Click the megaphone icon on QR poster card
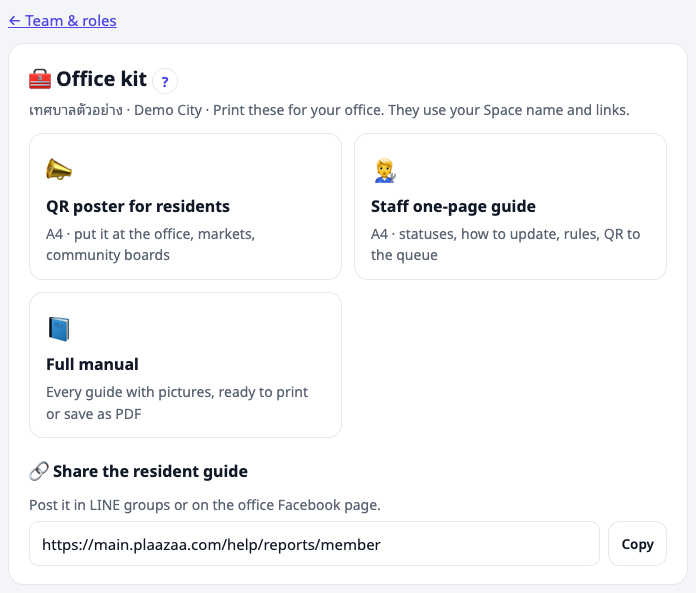This screenshot has width=696, height=593. (x=59, y=170)
